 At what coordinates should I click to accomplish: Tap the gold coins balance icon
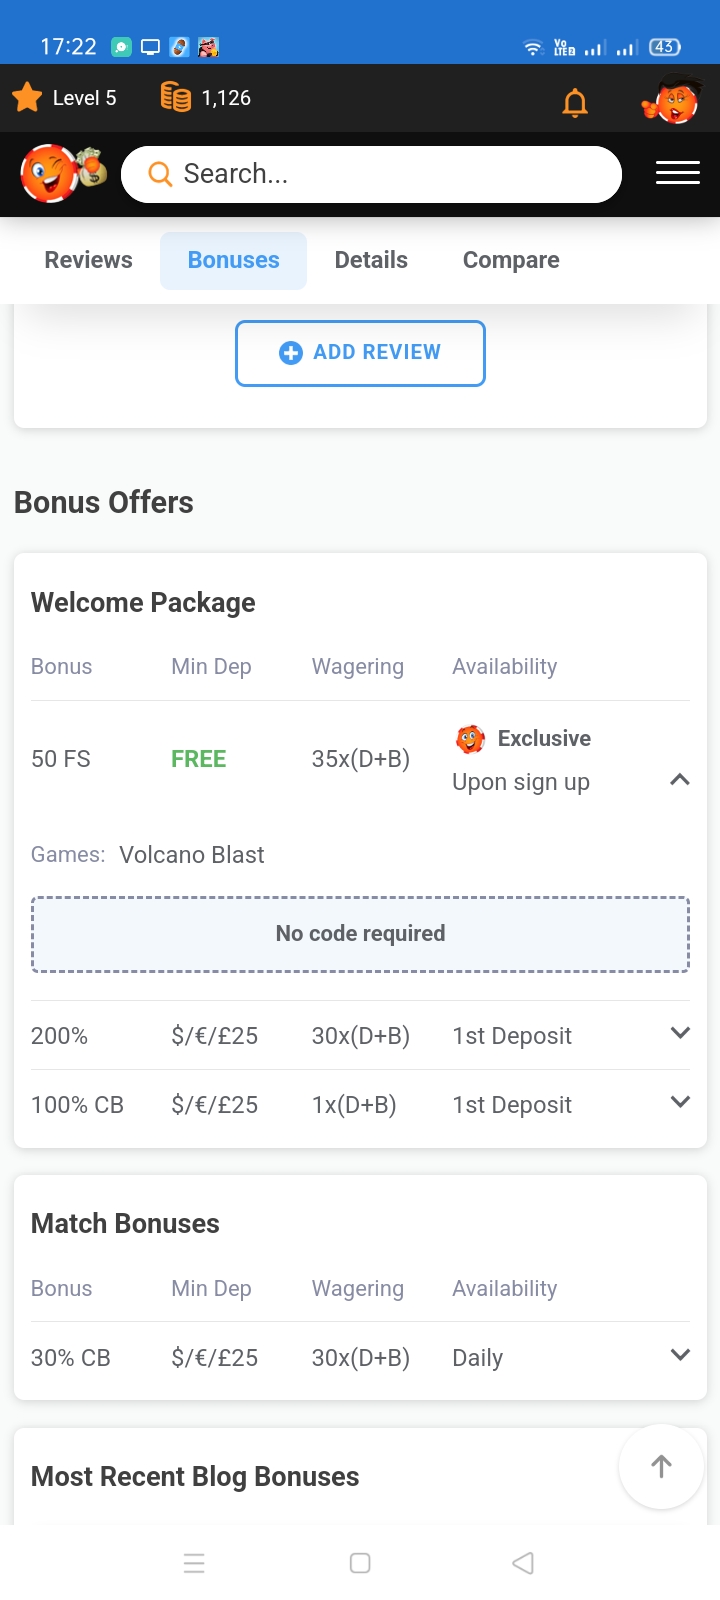tap(176, 98)
